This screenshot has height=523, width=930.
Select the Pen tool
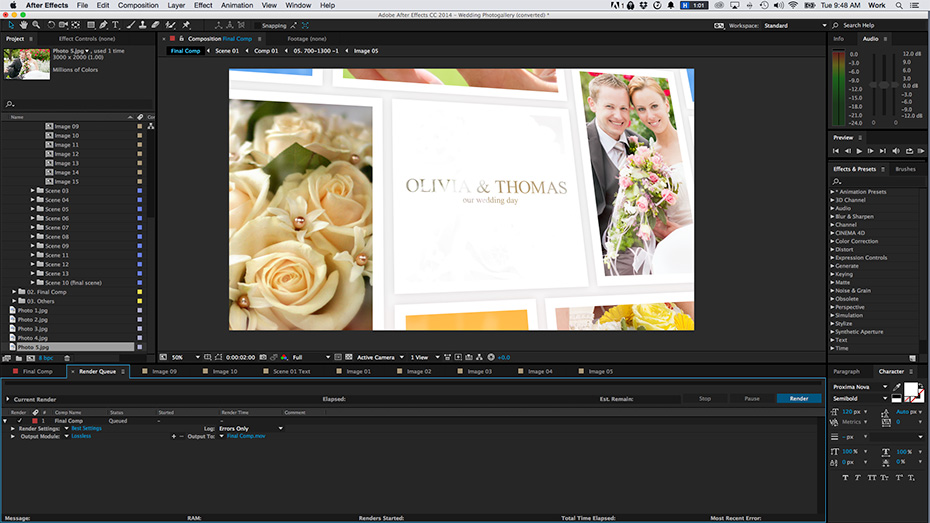[x=102, y=25]
